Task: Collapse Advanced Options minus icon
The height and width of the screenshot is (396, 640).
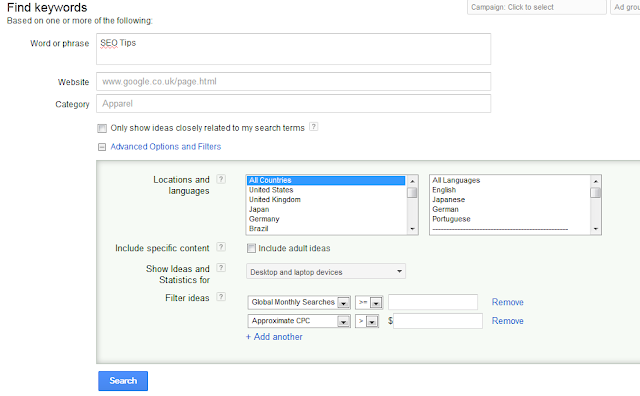Action: coord(102,147)
